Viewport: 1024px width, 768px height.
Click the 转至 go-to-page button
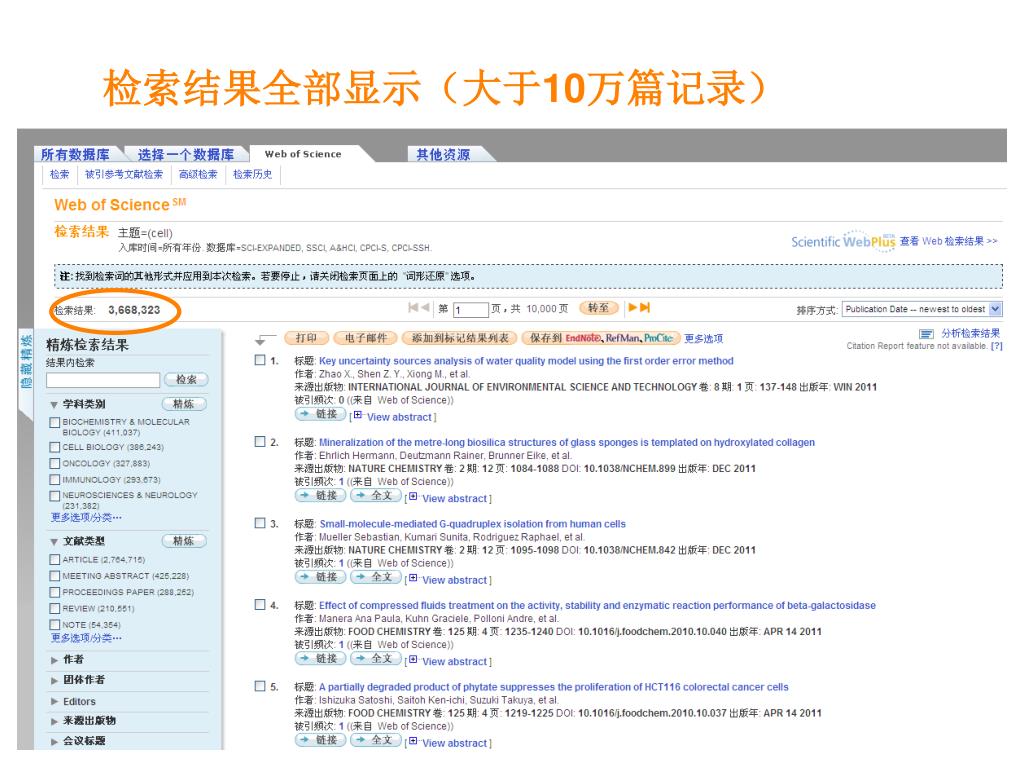(598, 308)
